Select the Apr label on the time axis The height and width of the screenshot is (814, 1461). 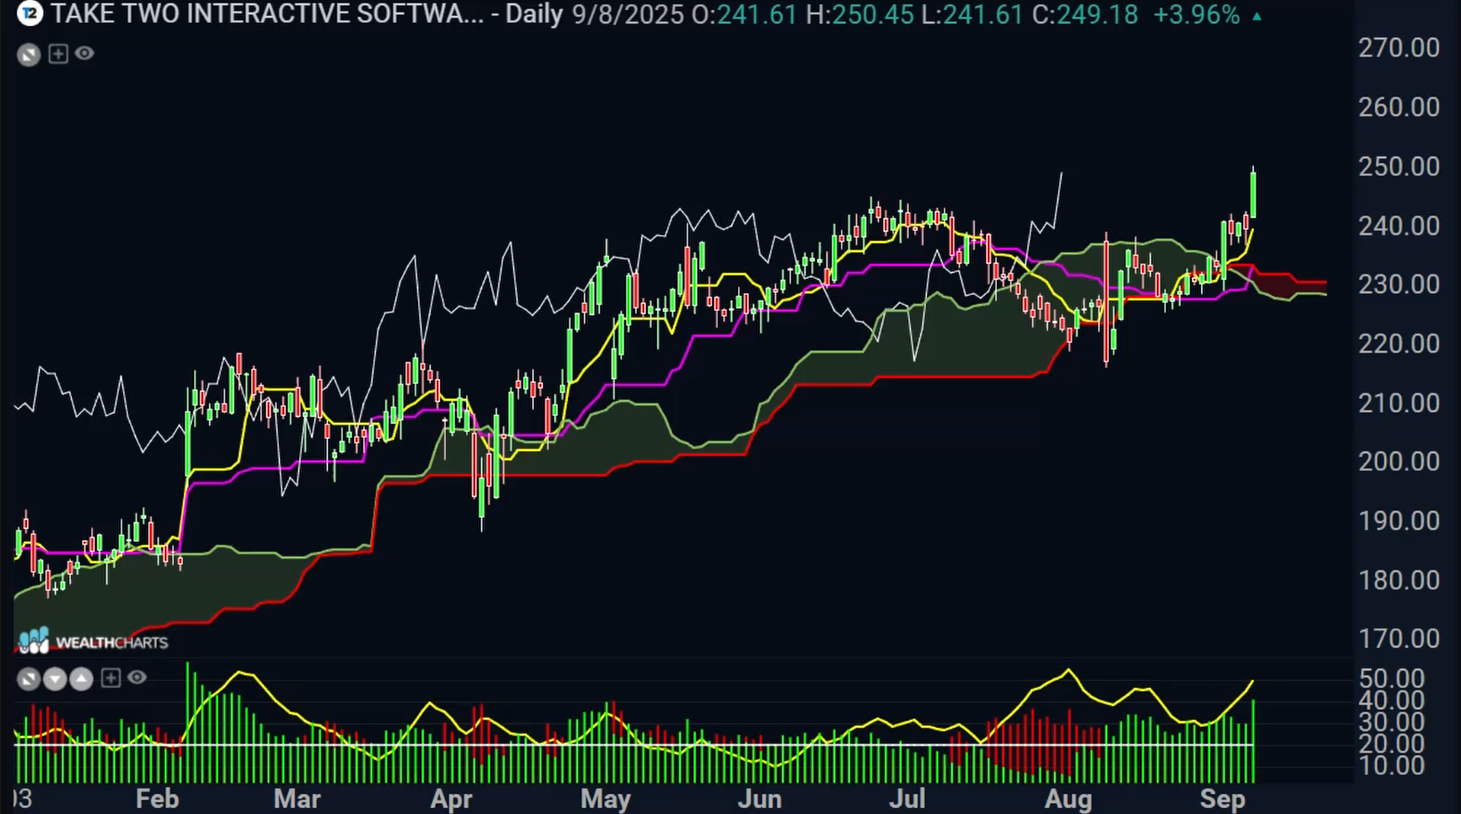click(x=450, y=799)
